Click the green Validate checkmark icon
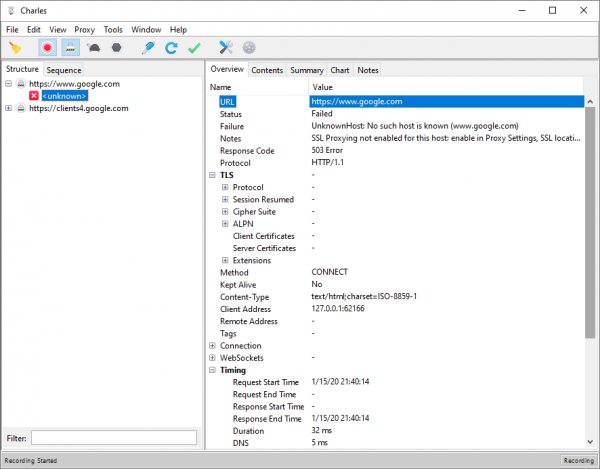600x469 pixels. (194, 48)
